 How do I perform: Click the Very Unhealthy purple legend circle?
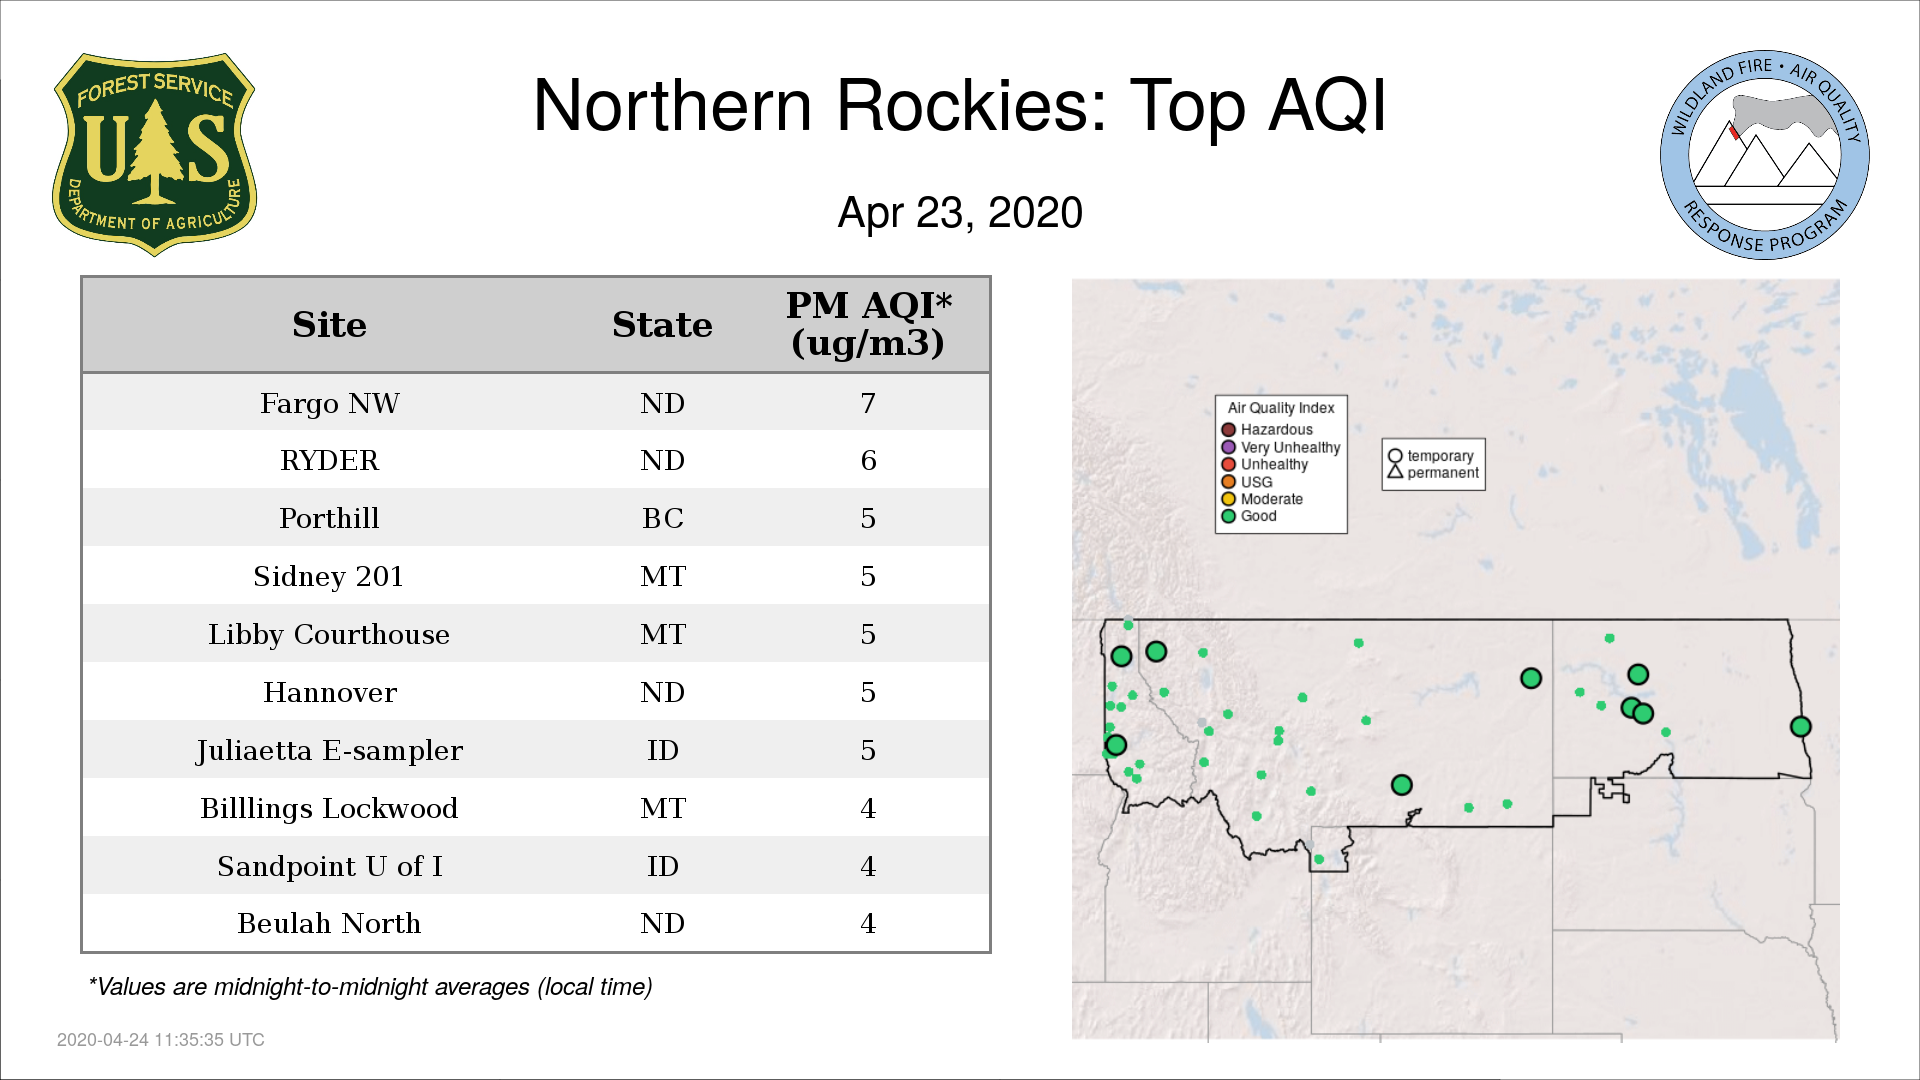pos(1229,447)
